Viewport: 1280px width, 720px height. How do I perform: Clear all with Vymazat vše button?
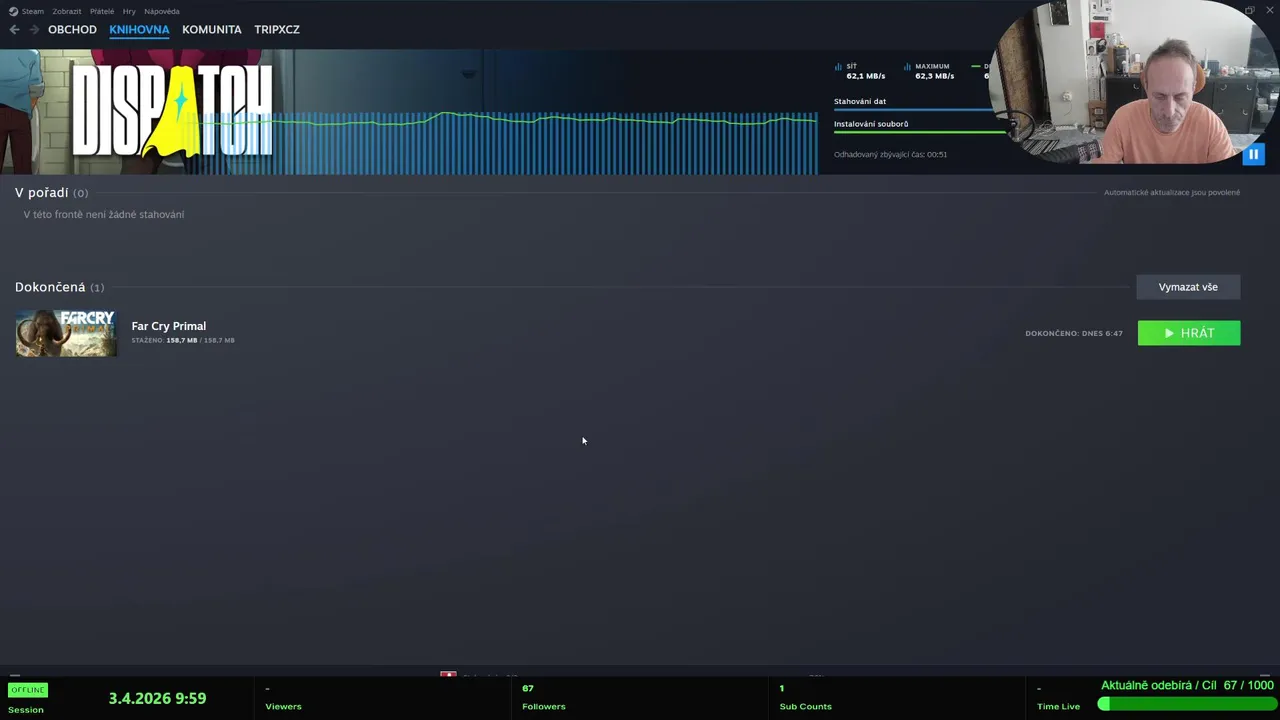coord(1188,287)
